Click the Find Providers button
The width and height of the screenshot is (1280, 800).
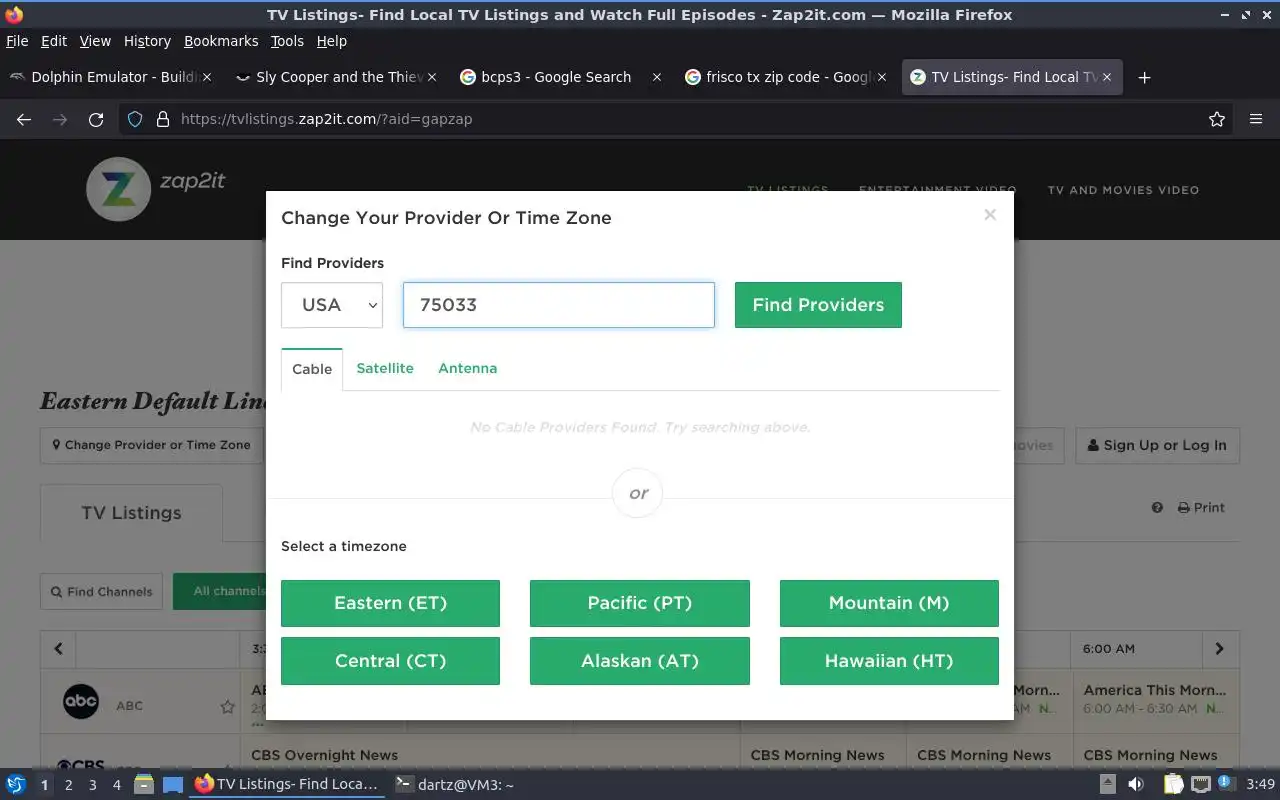point(818,305)
